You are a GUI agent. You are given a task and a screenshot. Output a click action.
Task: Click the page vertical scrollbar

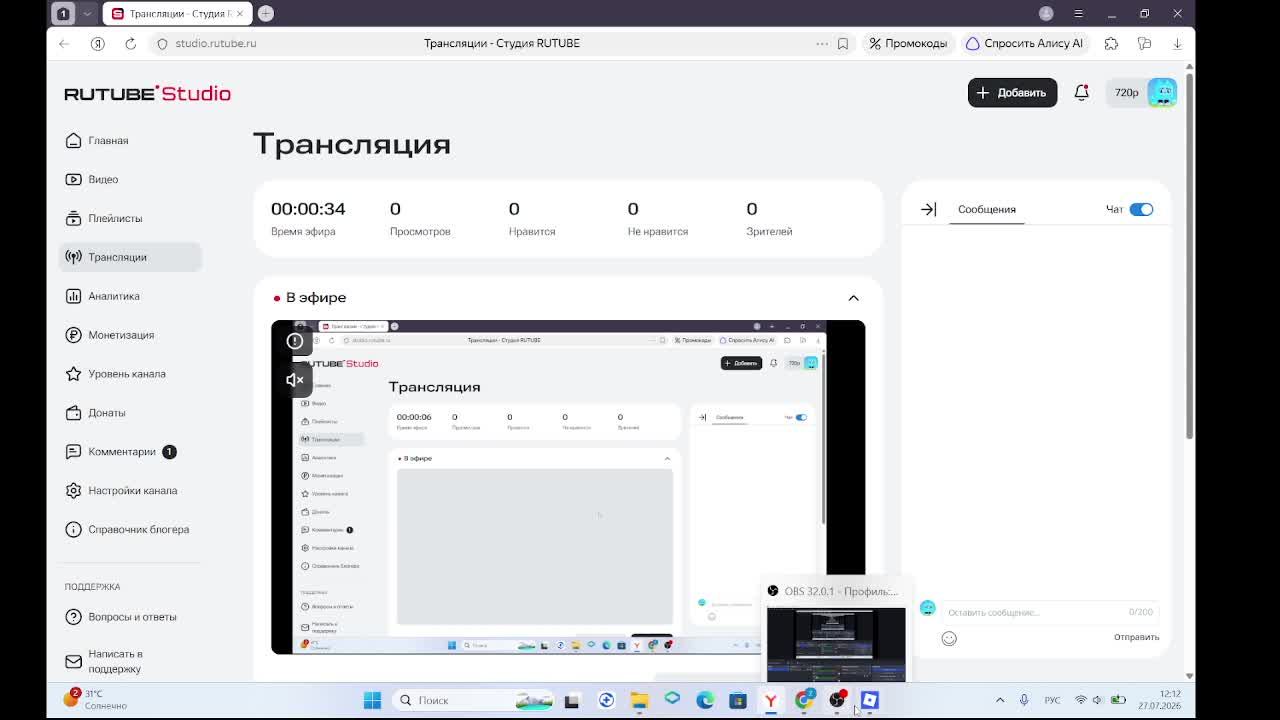1189,255
